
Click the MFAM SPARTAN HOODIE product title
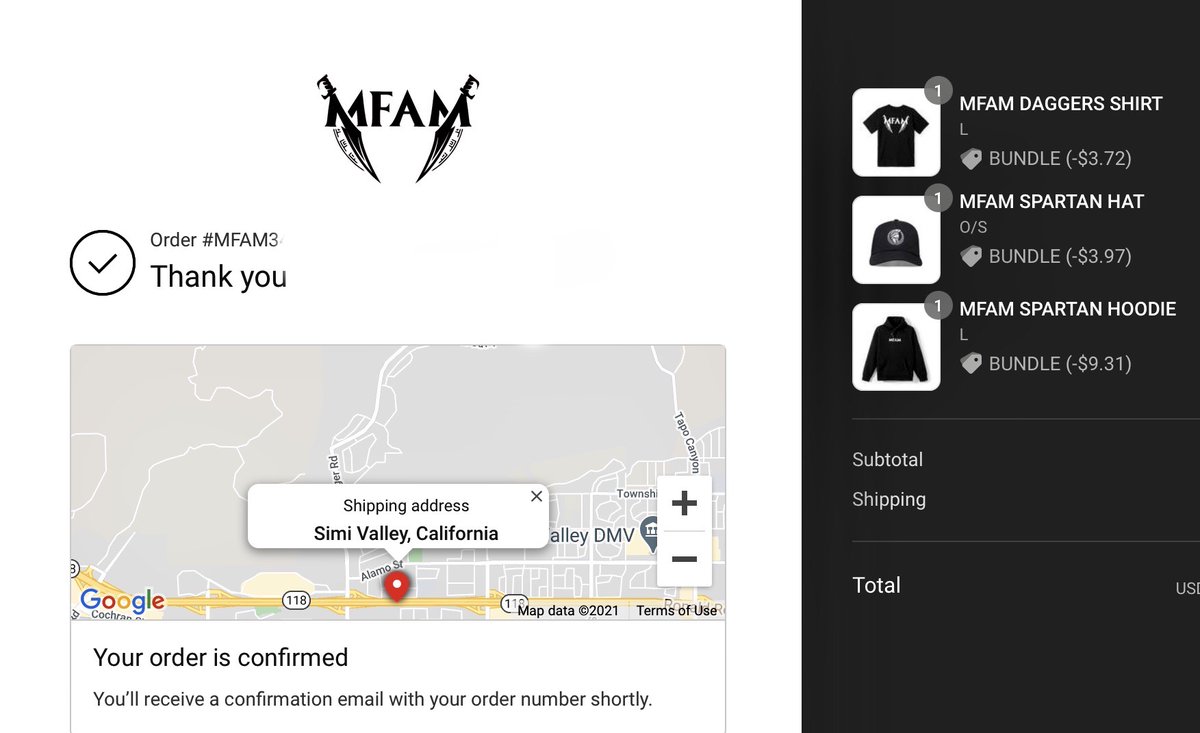tap(1068, 309)
